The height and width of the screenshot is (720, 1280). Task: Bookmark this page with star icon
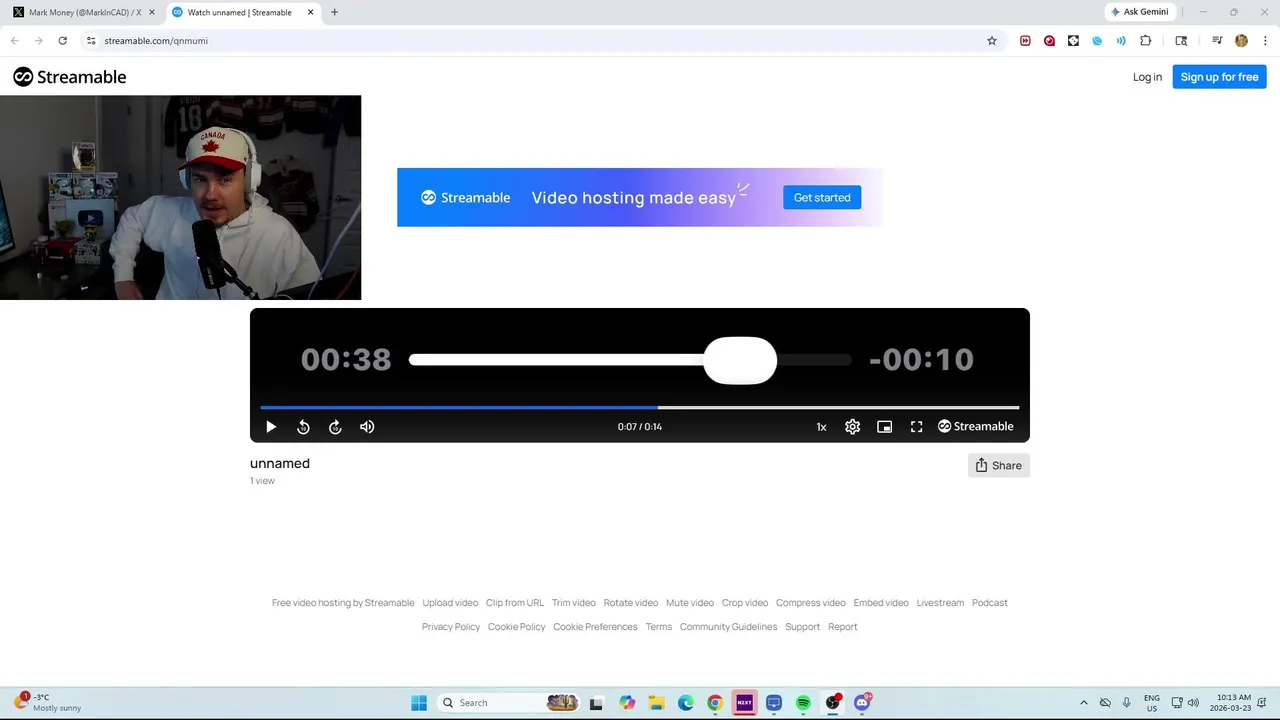click(992, 41)
